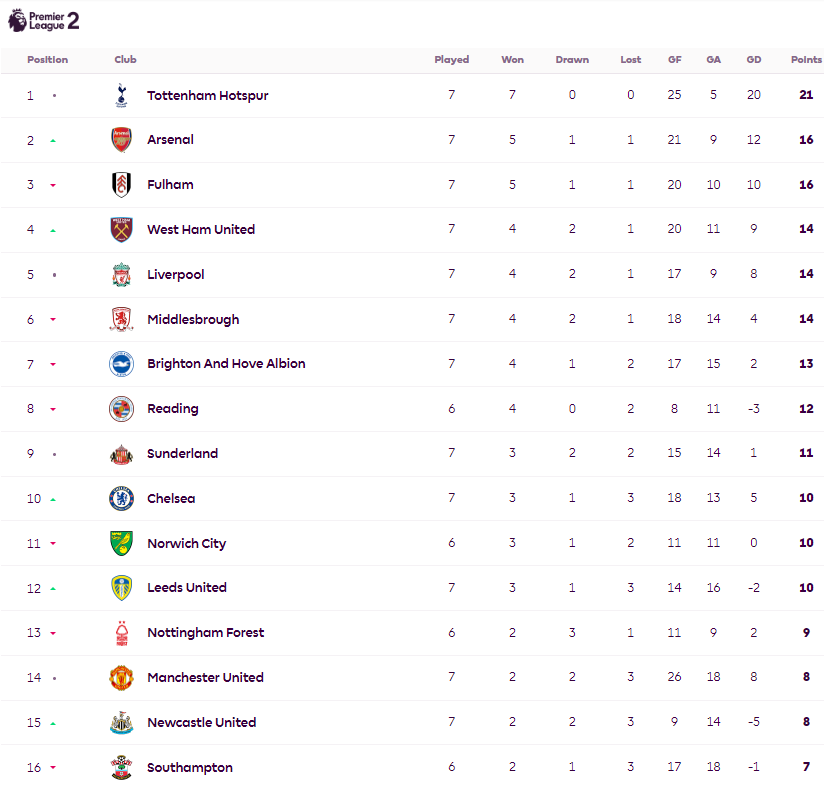This screenshot has width=824, height=788.
Task: Click the Premier League 2 logo
Action: [43, 21]
